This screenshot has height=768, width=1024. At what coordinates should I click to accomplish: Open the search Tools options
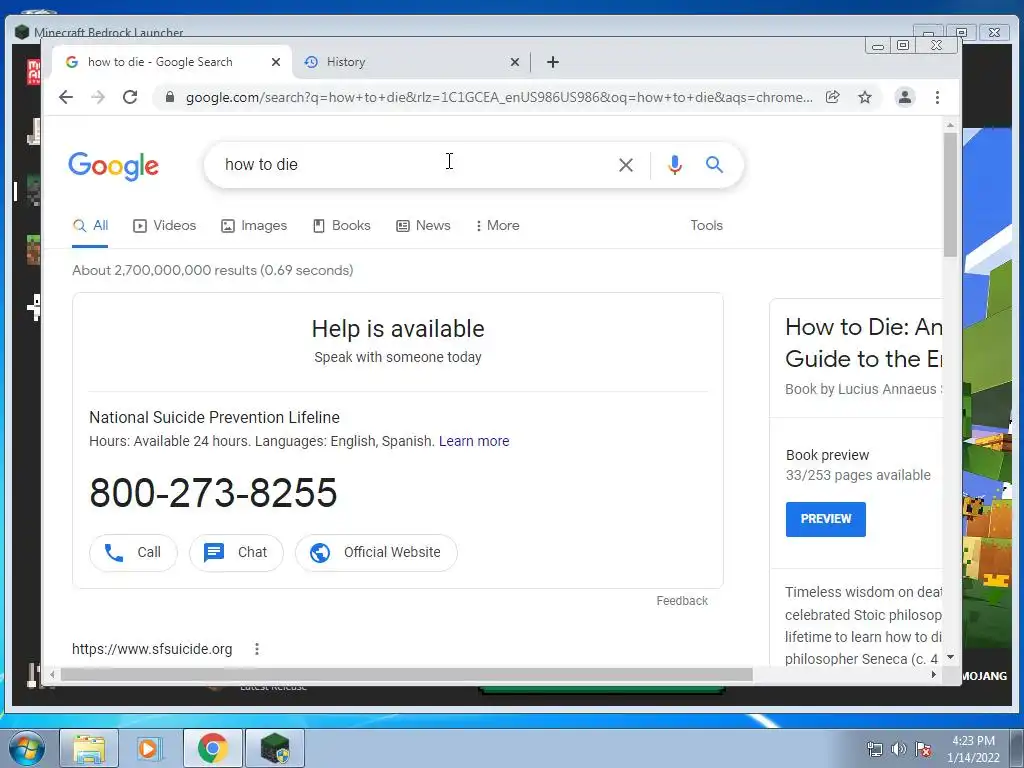(707, 225)
